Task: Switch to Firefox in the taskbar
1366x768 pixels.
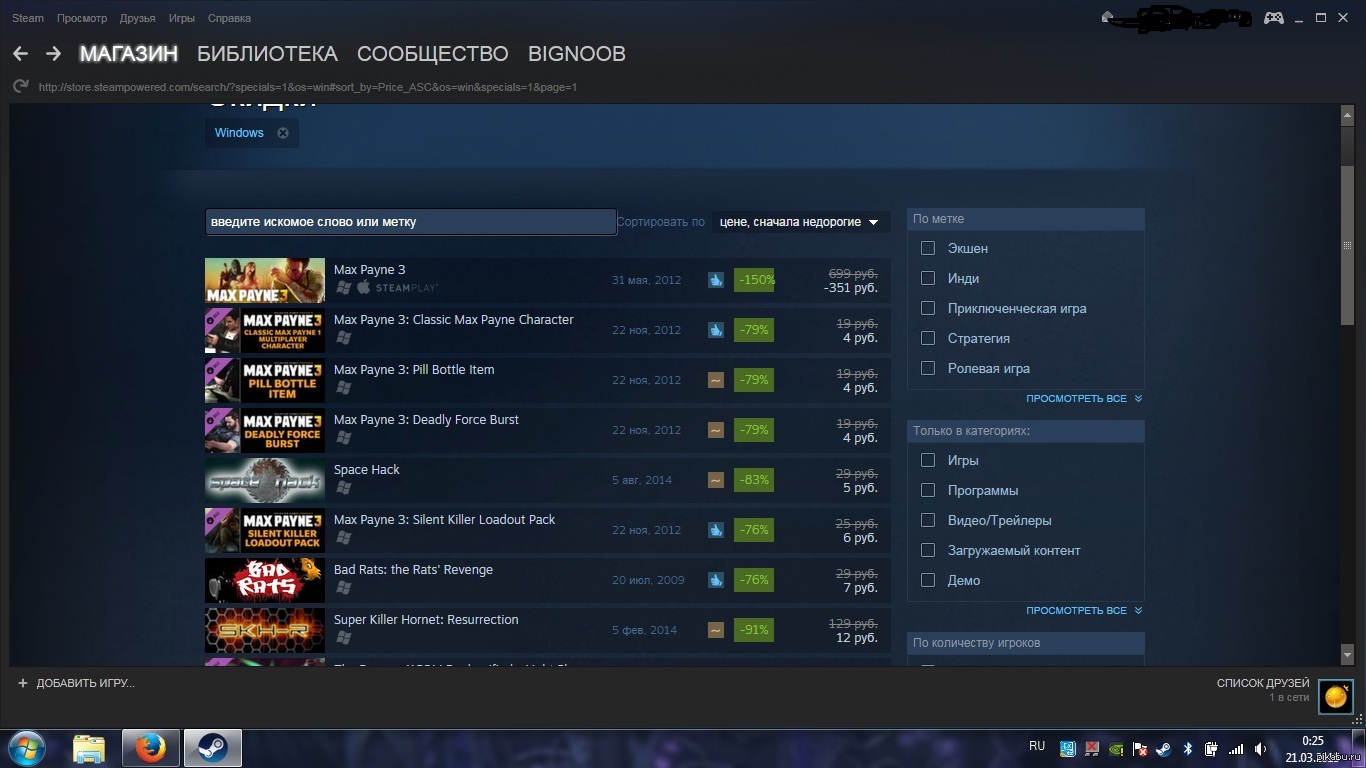Action: 151,748
